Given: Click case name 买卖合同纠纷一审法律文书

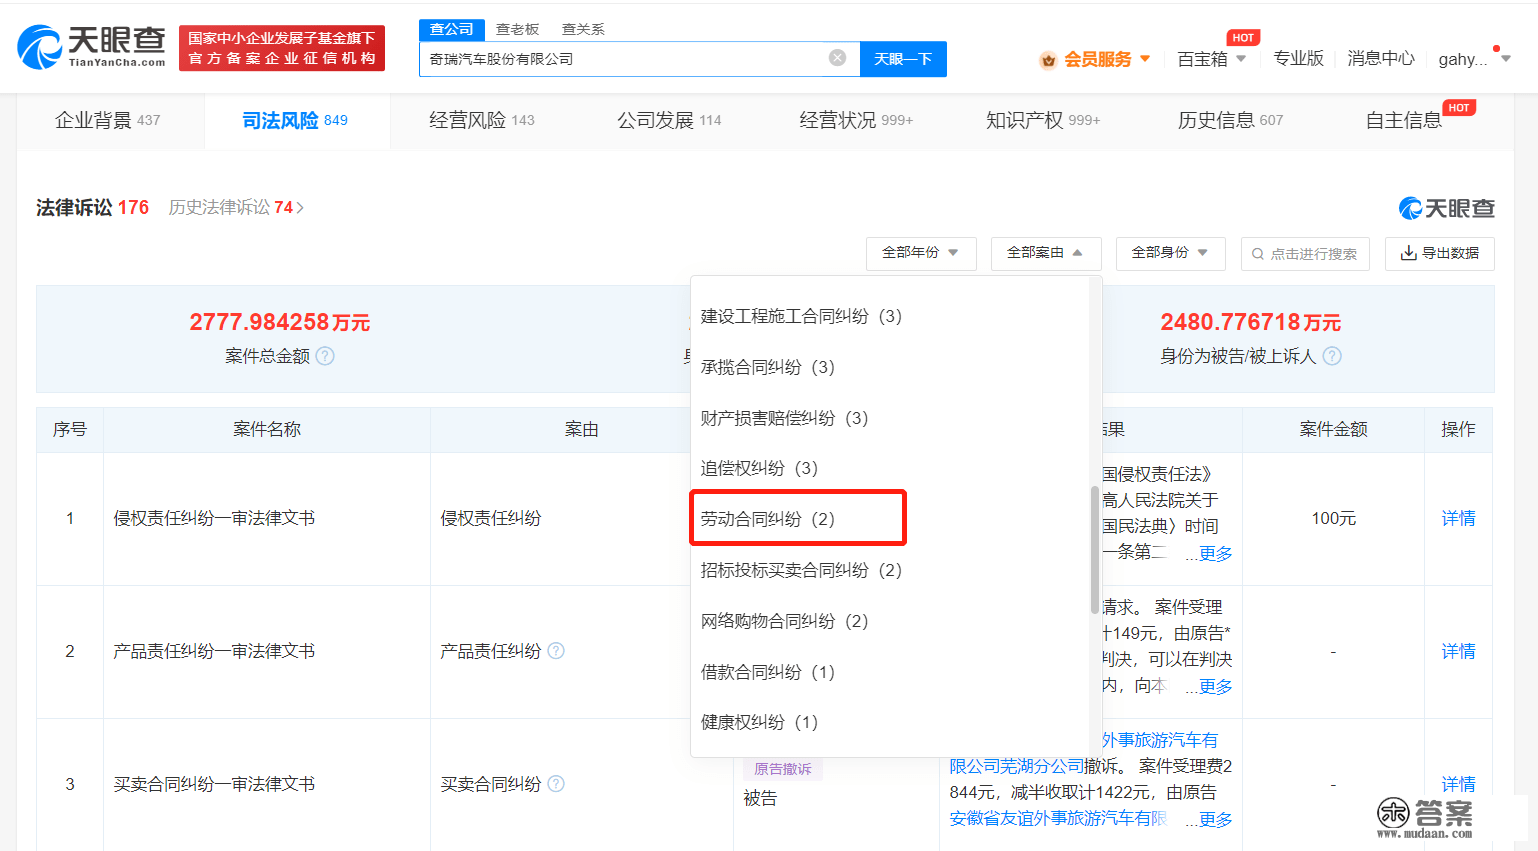Looking at the screenshot, I should (214, 784).
